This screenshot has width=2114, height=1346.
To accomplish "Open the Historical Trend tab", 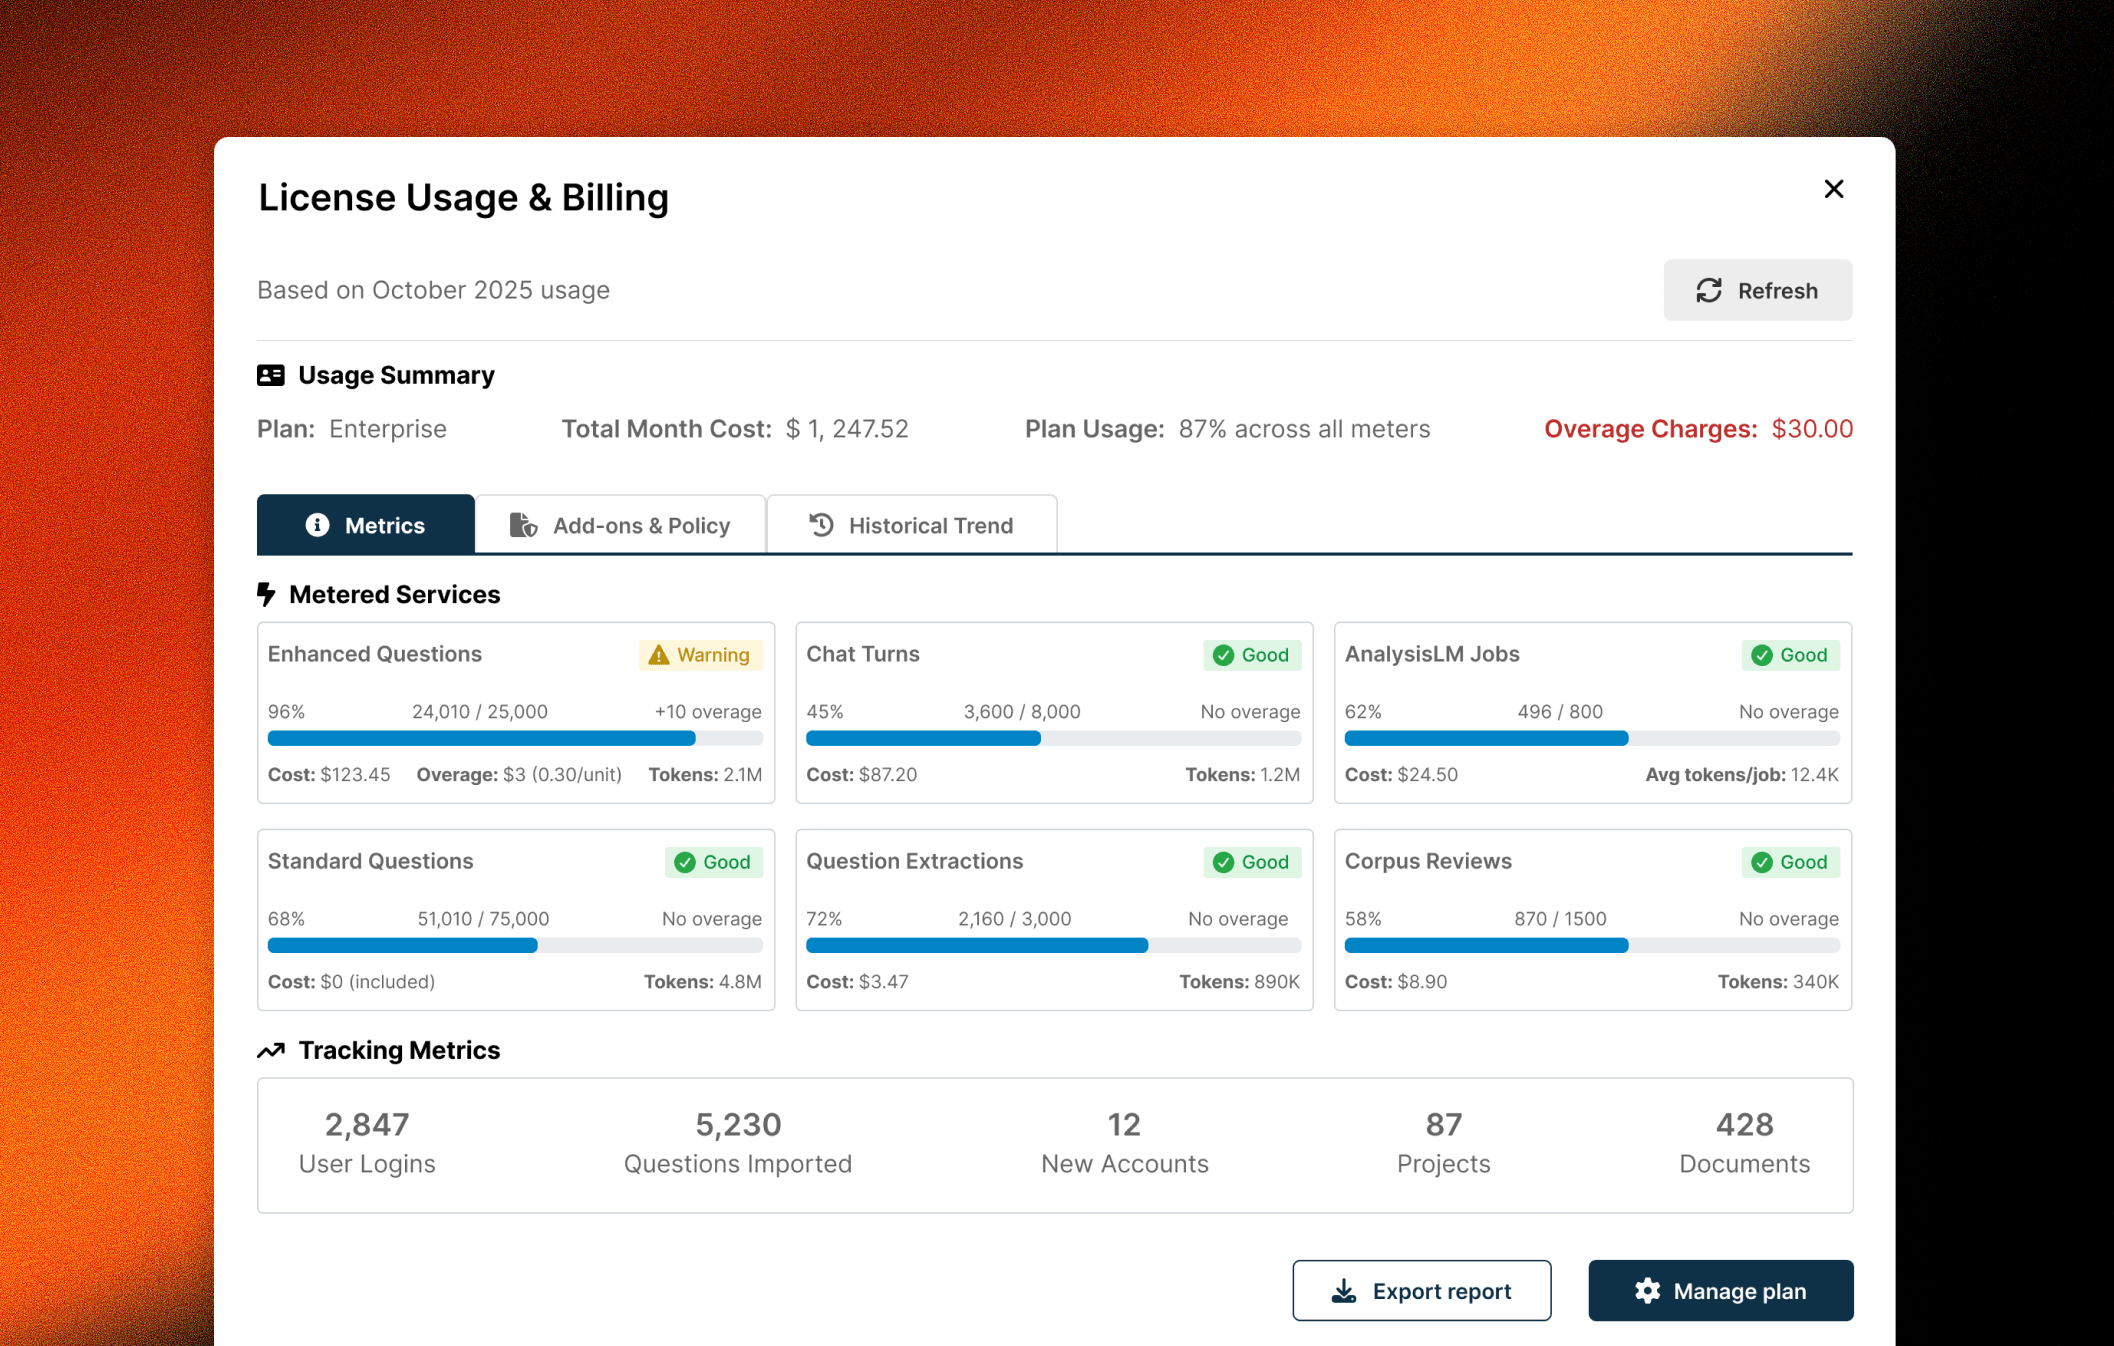I will (x=911, y=525).
